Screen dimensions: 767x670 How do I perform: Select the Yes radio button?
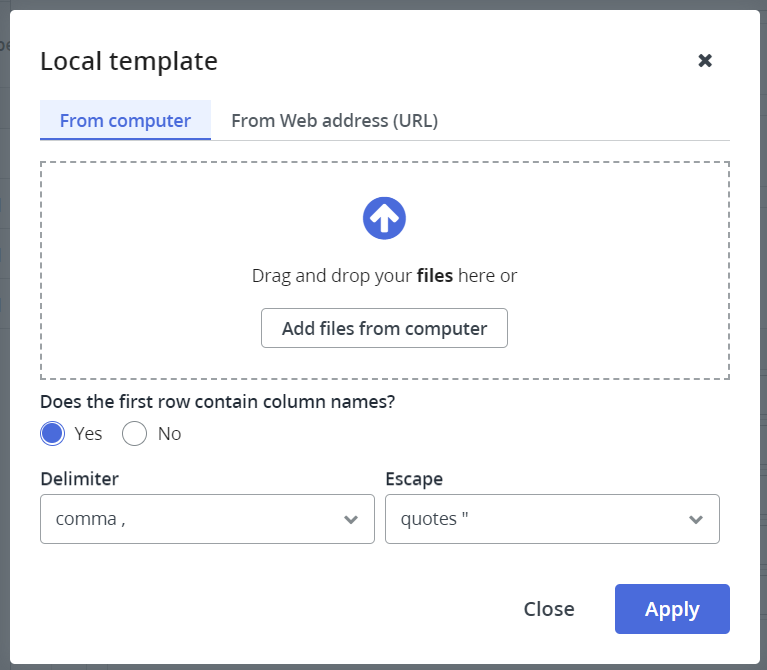(52, 434)
